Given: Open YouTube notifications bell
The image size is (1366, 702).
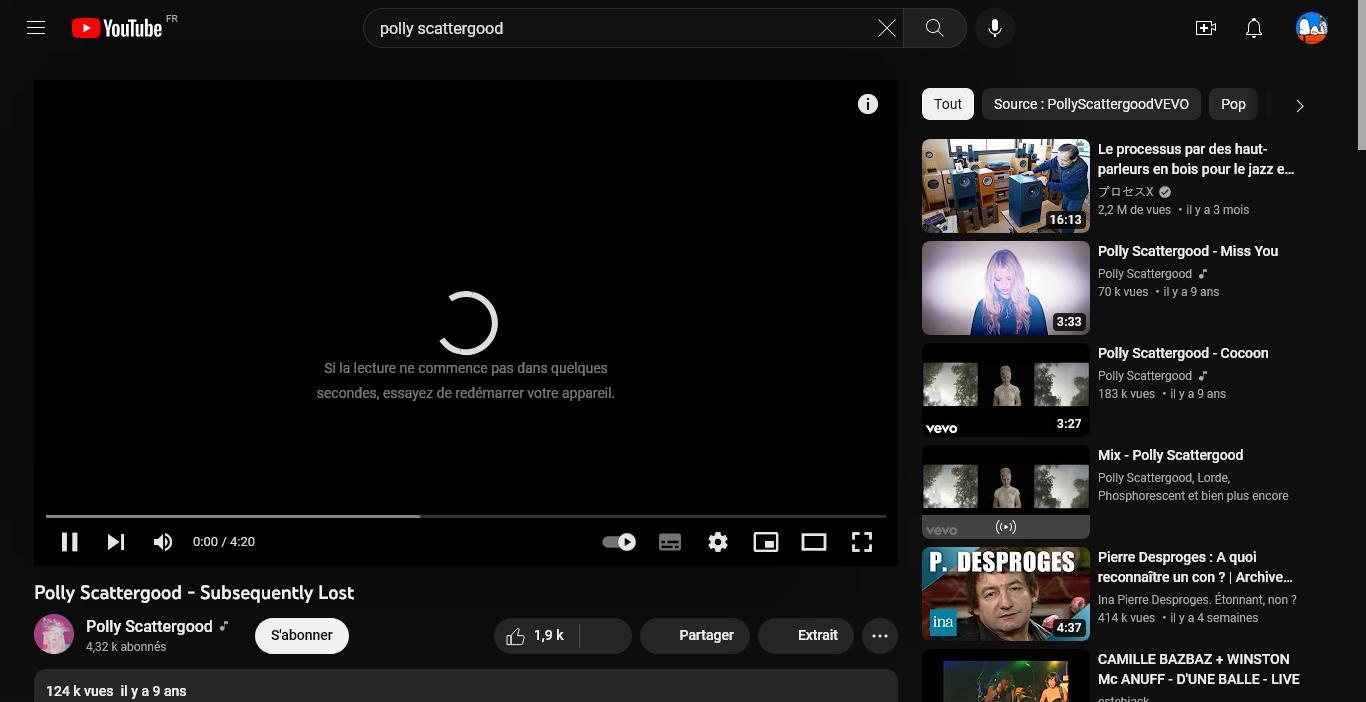Looking at the screenshot, I should [1253, 28].
